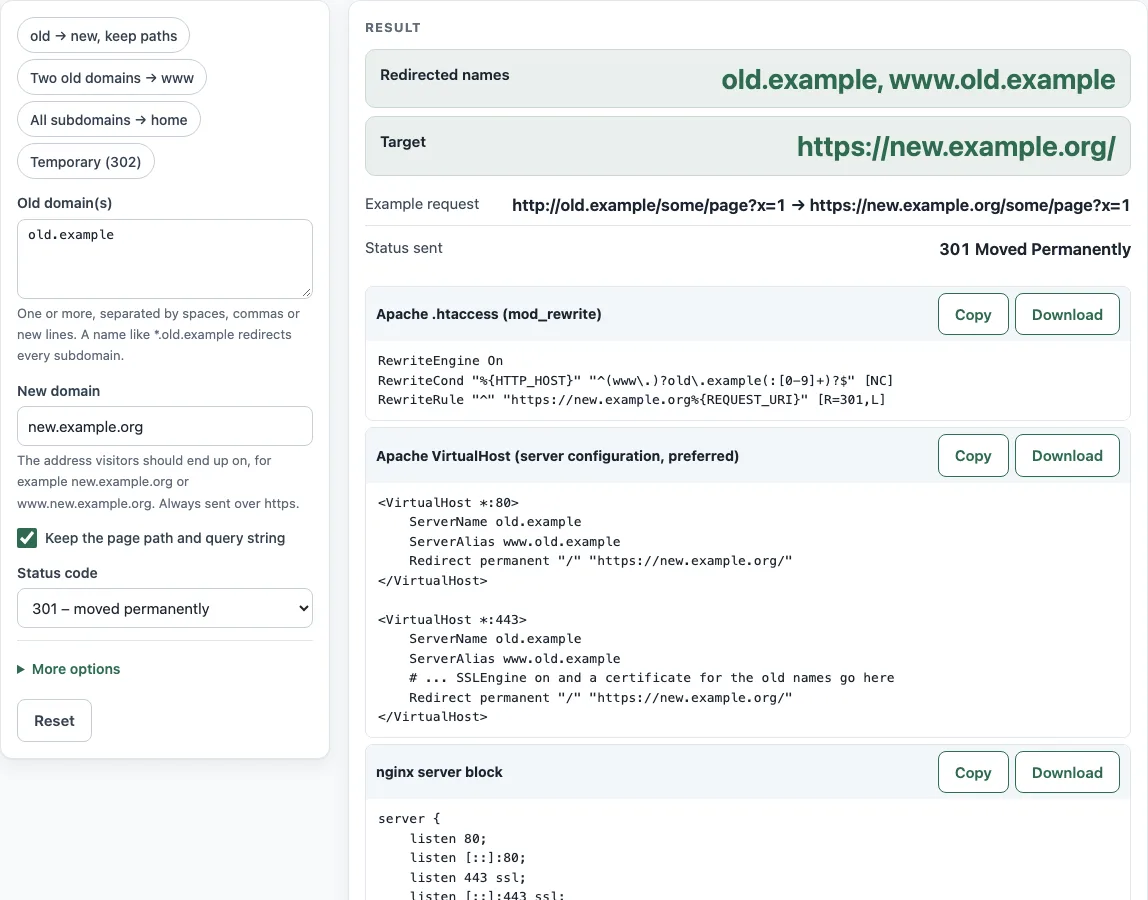
Task: Click the 'listen 443 ssl;' nginx line
Action: click(x=467, y=877)
